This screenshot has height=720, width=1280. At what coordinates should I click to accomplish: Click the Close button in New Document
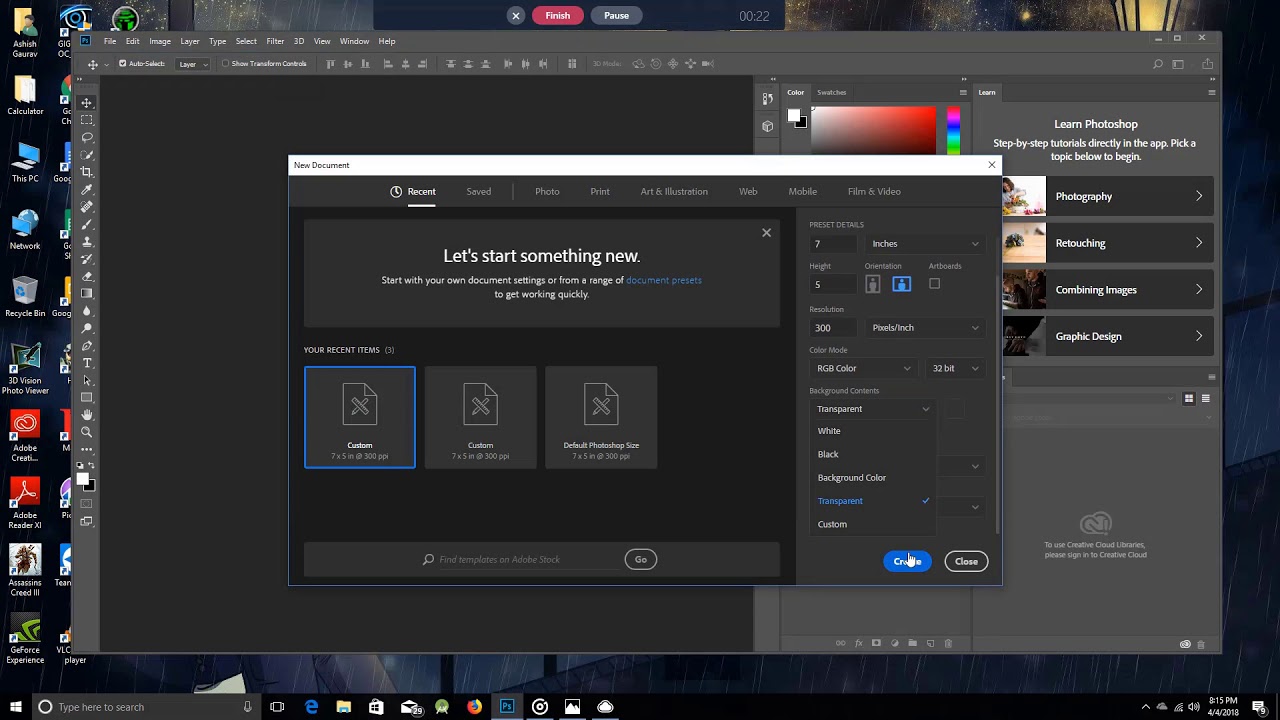point(966,561)
